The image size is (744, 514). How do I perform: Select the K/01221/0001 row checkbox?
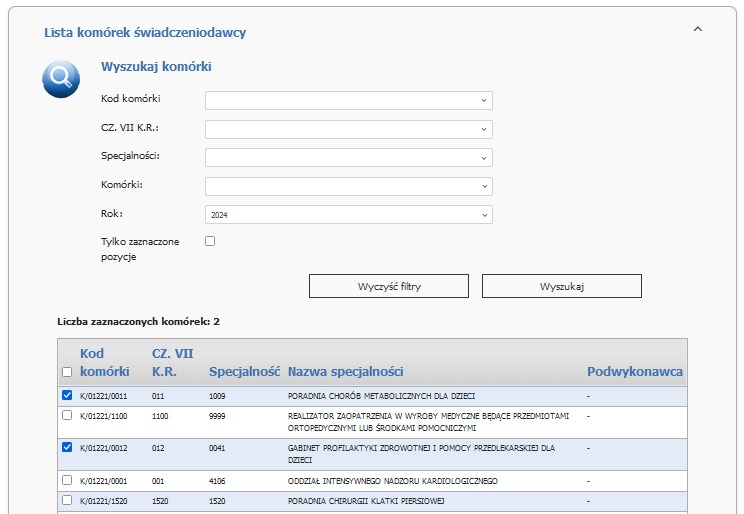(67, 481)
